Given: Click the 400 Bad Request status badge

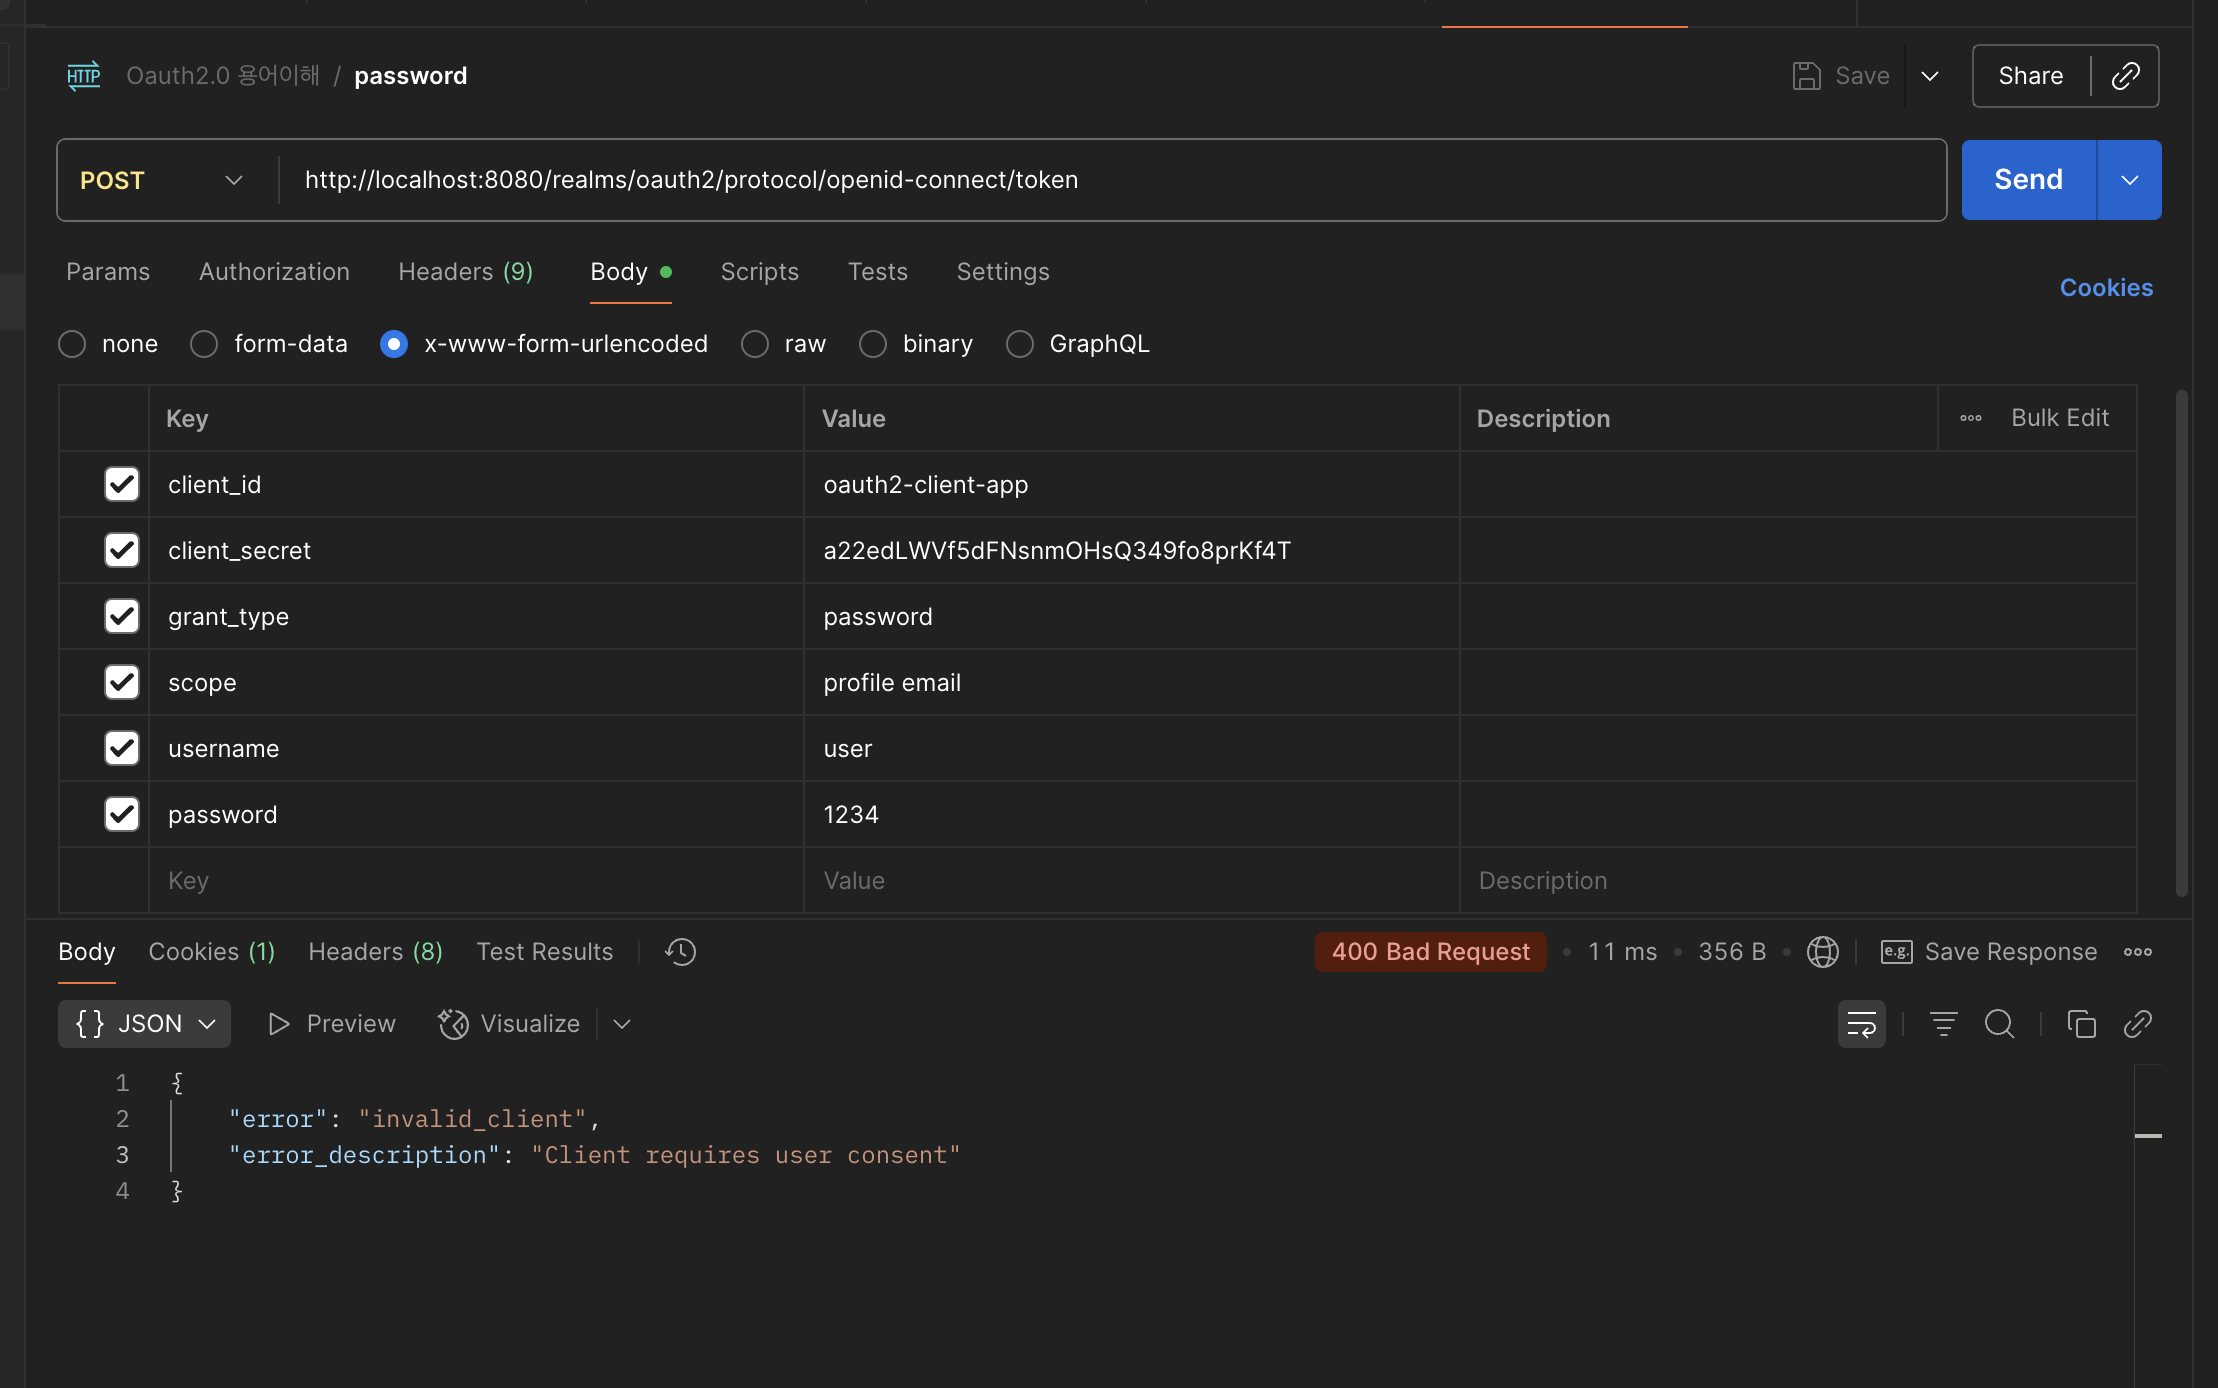Looking at the screenshot, I should tap(1431, 952).
